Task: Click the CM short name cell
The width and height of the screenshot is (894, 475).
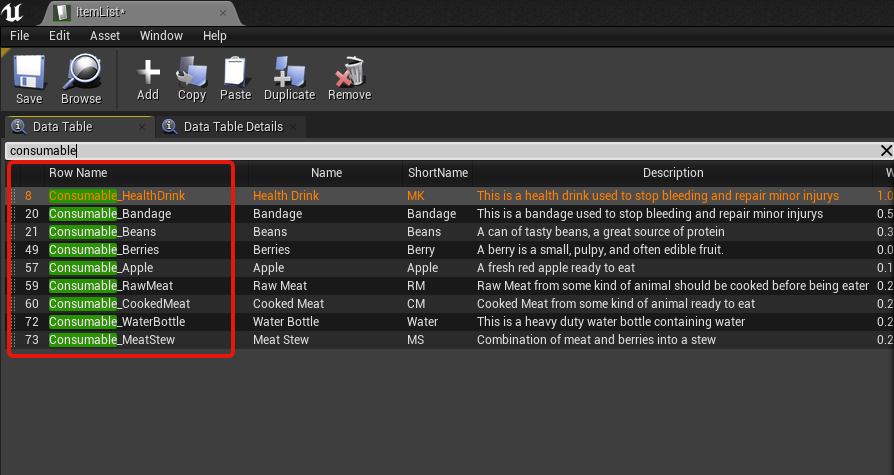Action: [x=416, y=303]
